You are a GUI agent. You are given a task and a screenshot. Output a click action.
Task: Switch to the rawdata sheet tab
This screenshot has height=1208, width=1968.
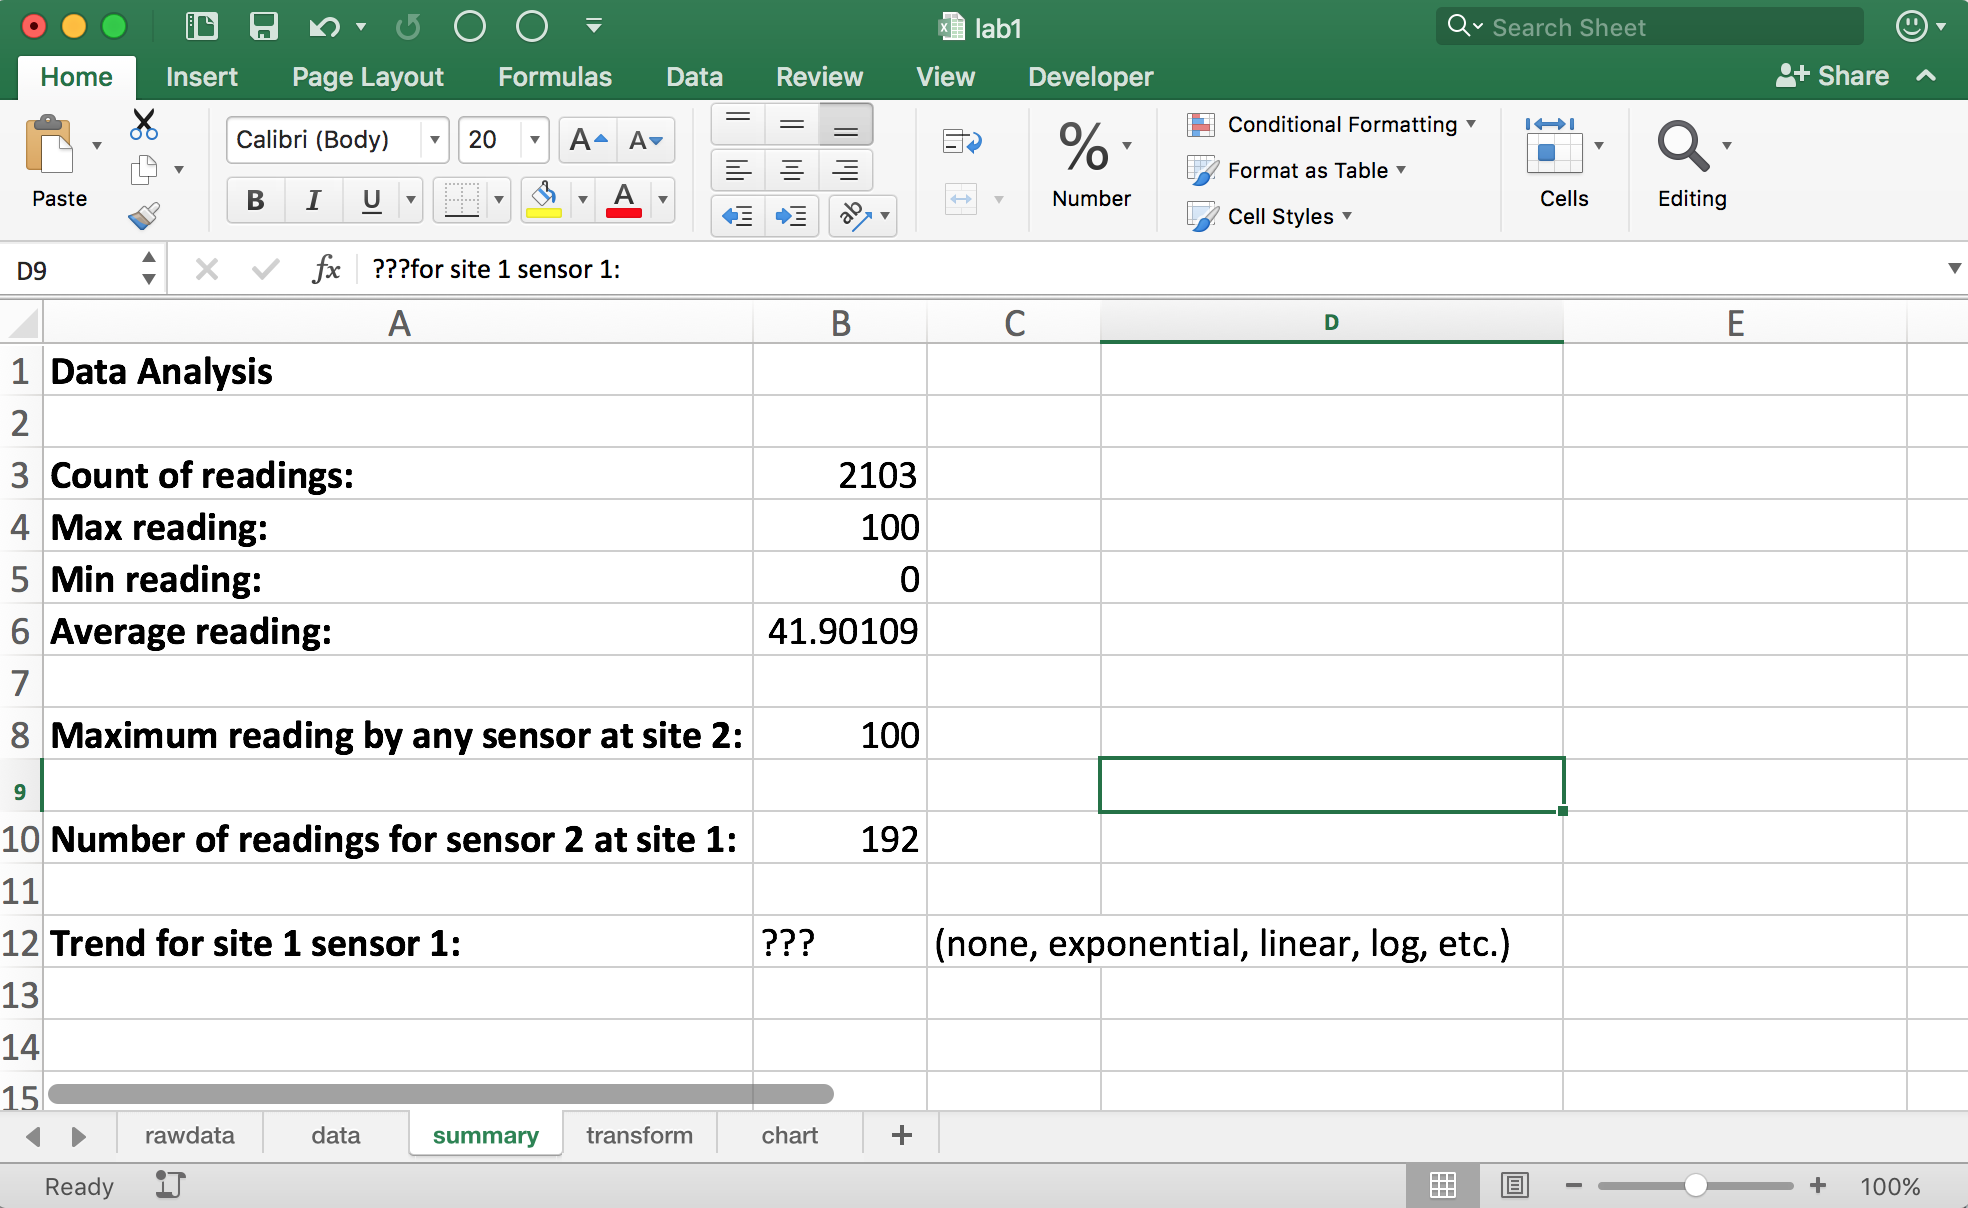[x=189, y=1135]
